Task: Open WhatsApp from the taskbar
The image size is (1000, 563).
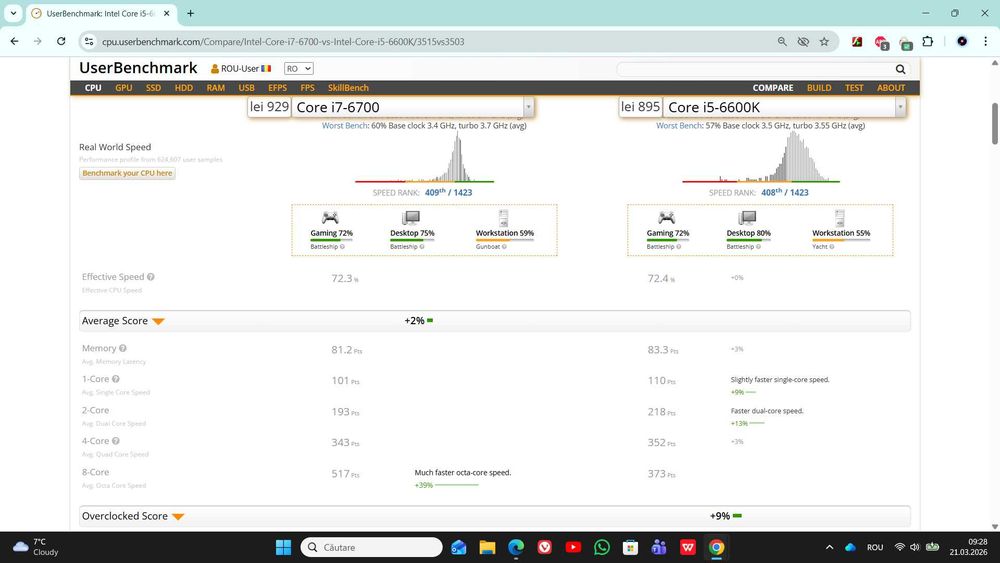Action: [601, 547]
